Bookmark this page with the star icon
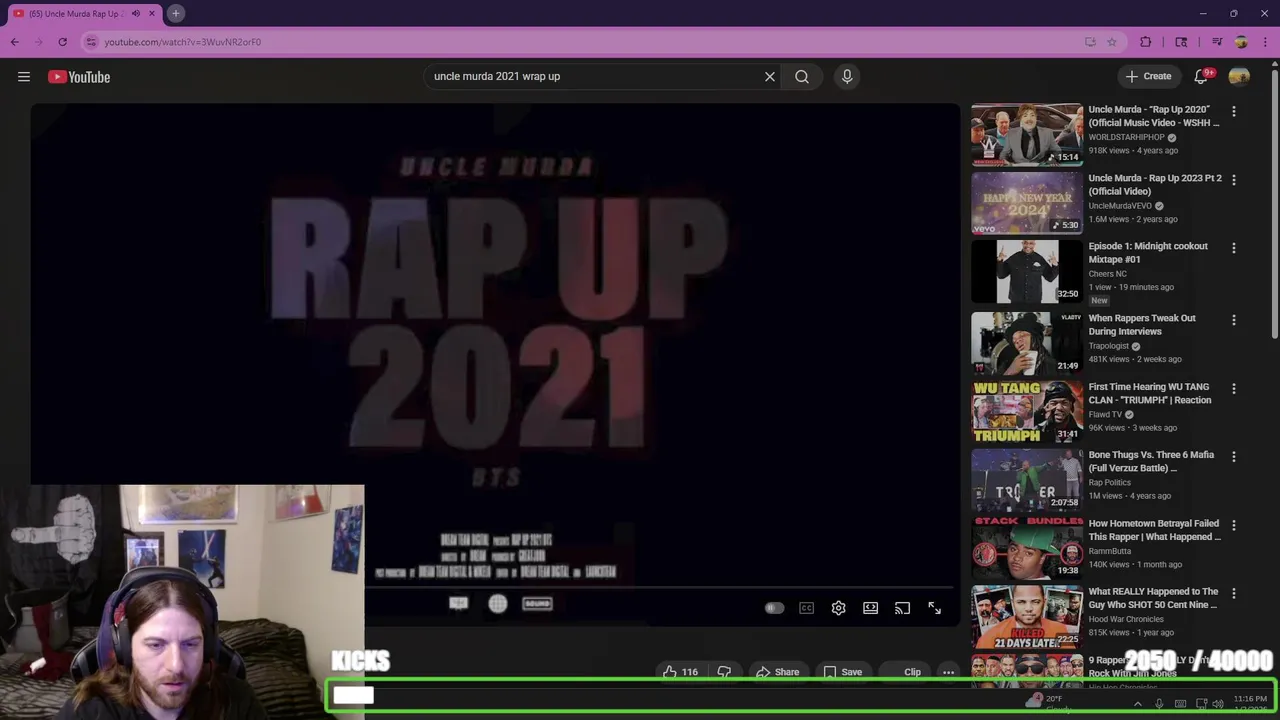This screenshot has height=720, width=1280. point(1112,42)
